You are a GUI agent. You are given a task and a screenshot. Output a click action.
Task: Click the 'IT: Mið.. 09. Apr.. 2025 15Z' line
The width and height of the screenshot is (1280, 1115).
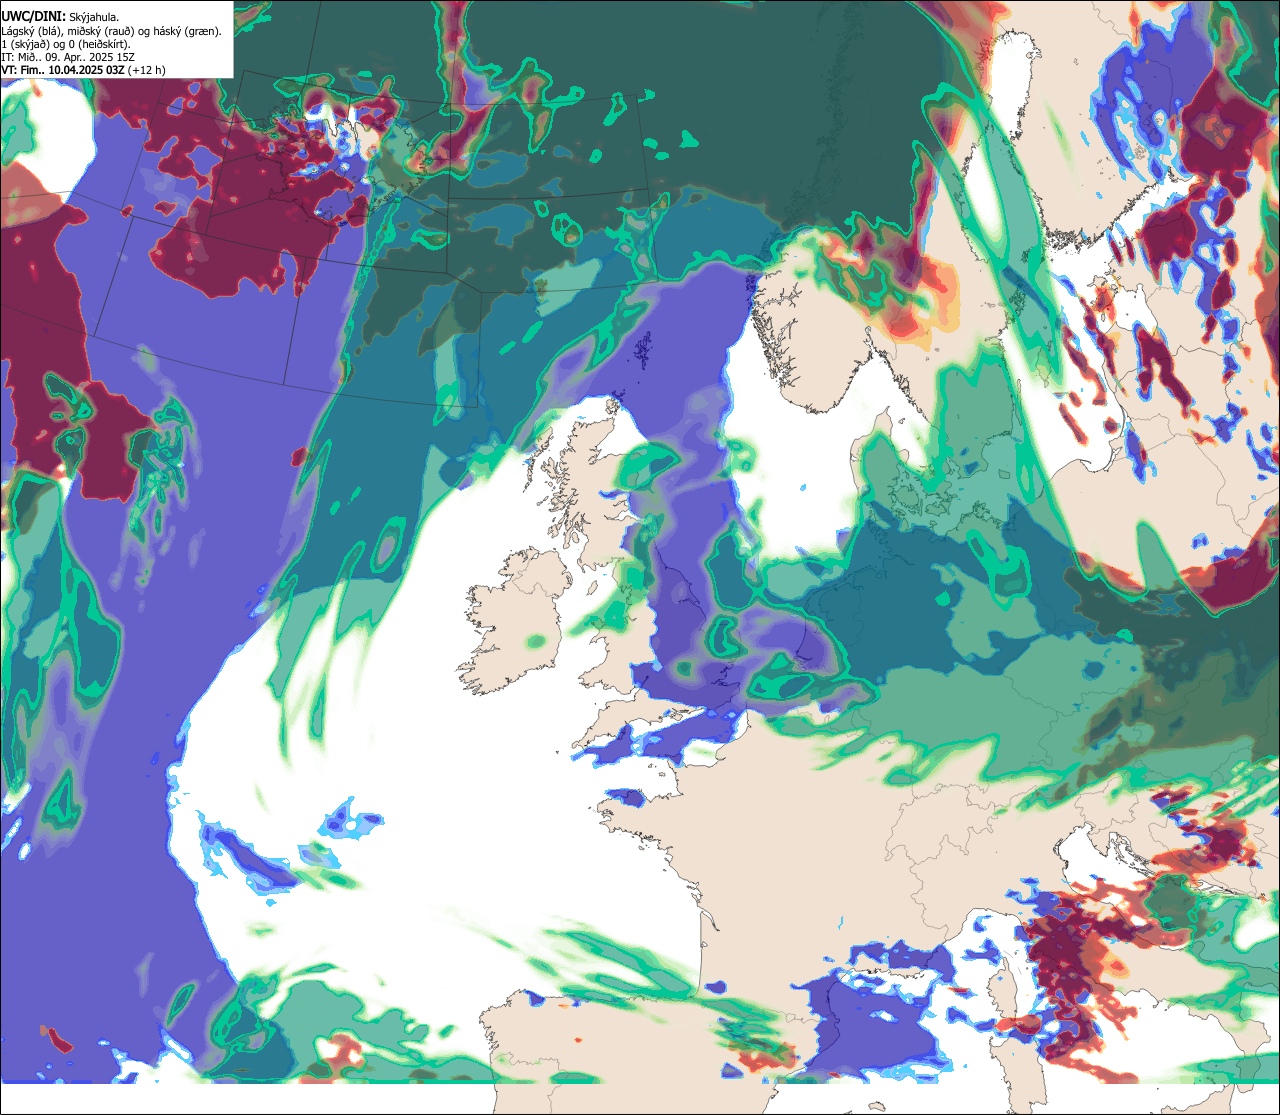tap(68, 57)
